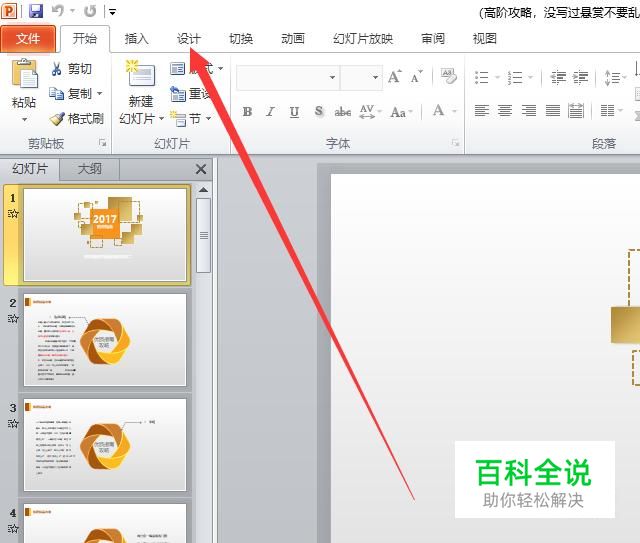Open the 切换 ribbon tab
The image size is (640, 543).
click(x=241, y=39)
